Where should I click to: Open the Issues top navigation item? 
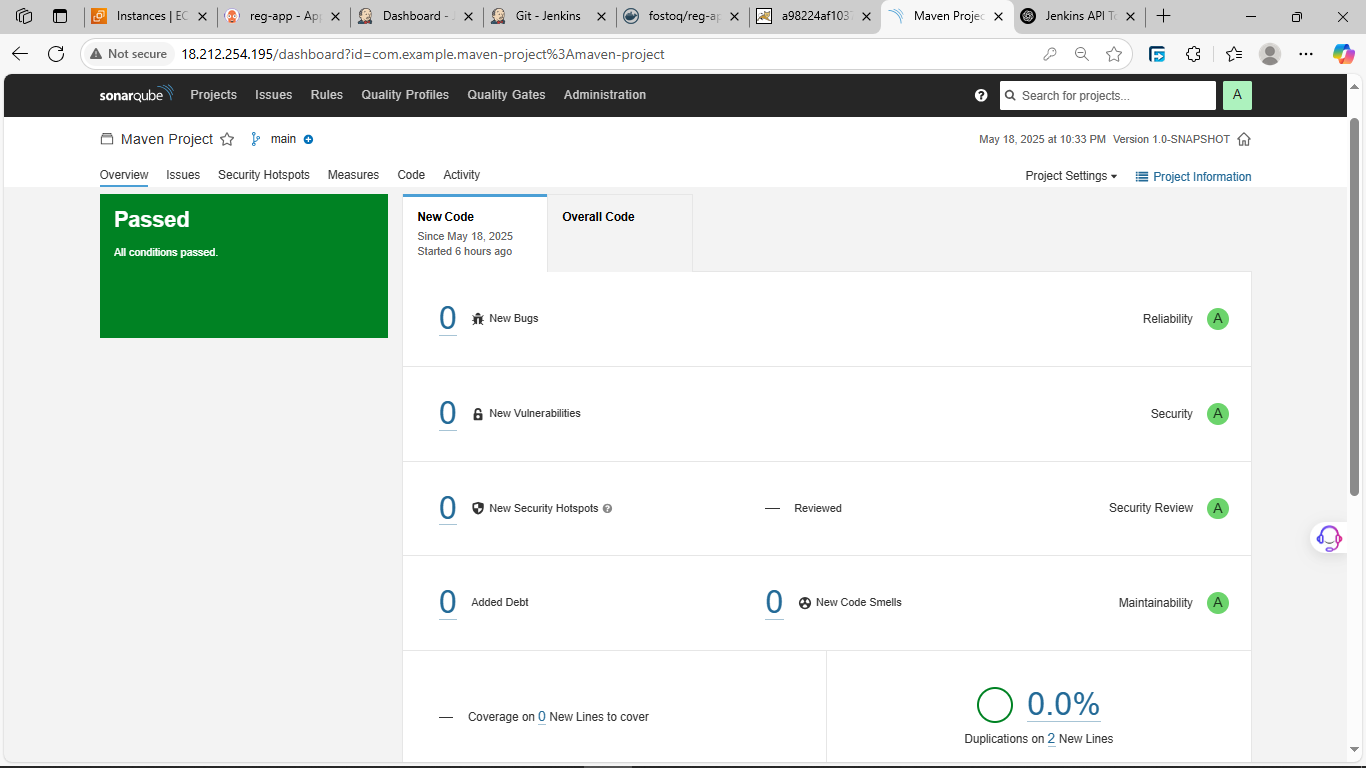pyautogui.click(x=274, y=95)
